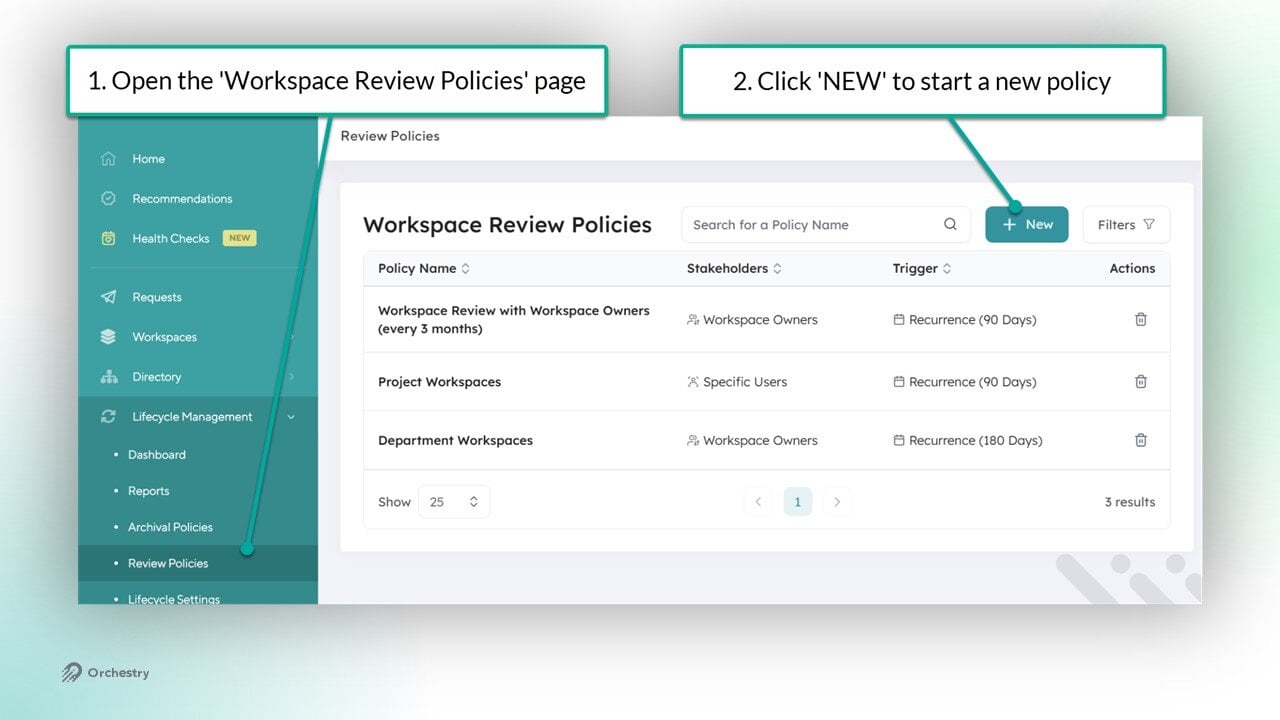The width and height of the screenshot is (1280, 720).
Task: Go to previous page of results
Action: [x=758, y=502]
